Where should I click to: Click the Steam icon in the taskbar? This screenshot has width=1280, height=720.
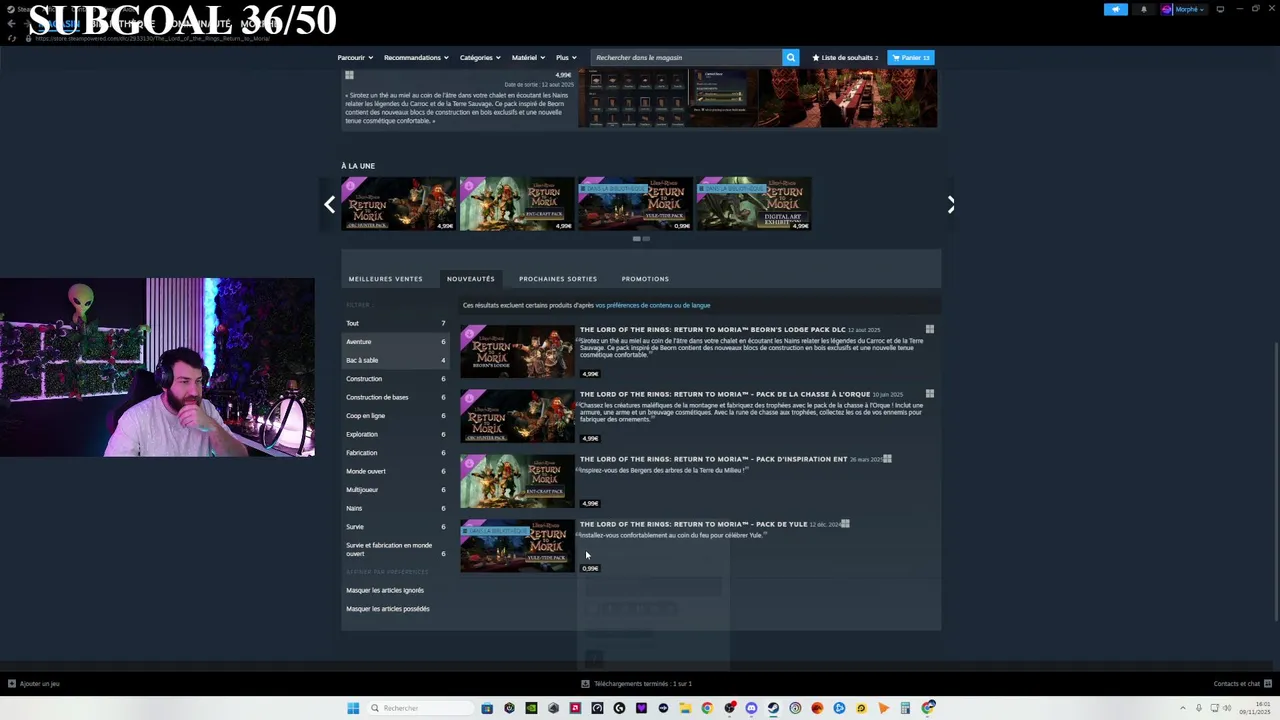pos(773,708)
